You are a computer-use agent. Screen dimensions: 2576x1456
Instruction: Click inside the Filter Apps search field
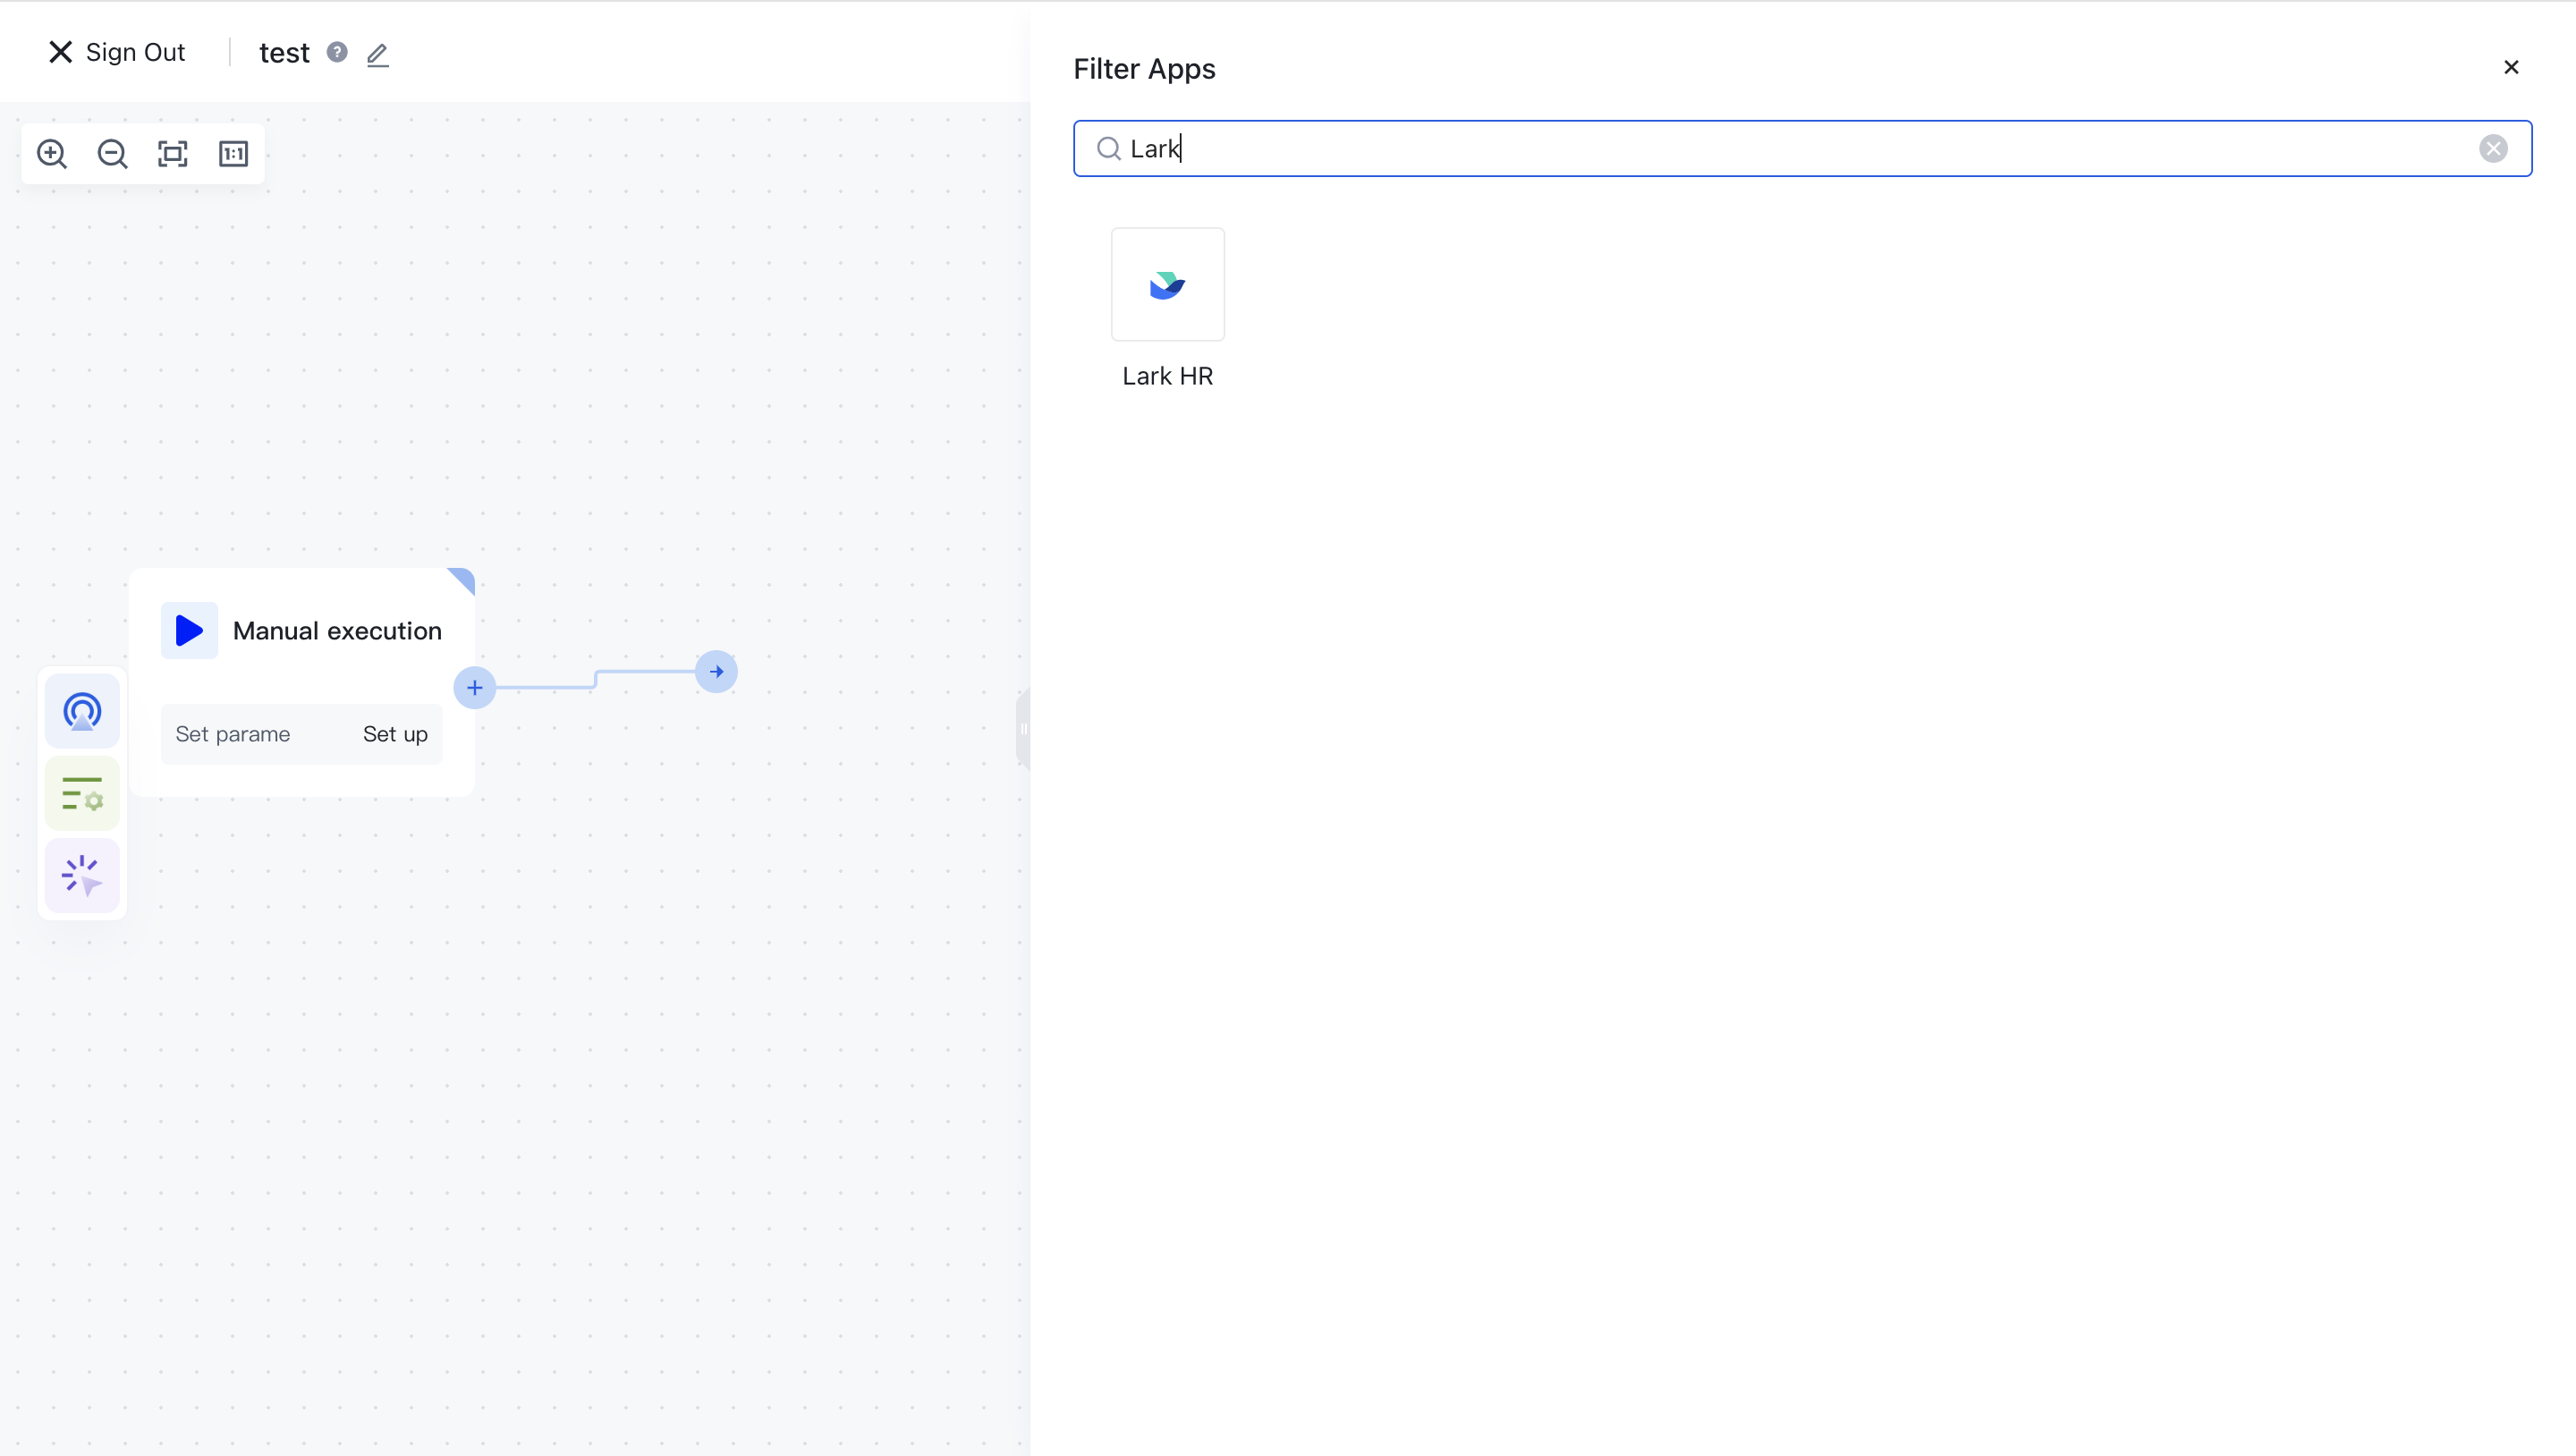pyautogui.click(x=1800, y=149)
